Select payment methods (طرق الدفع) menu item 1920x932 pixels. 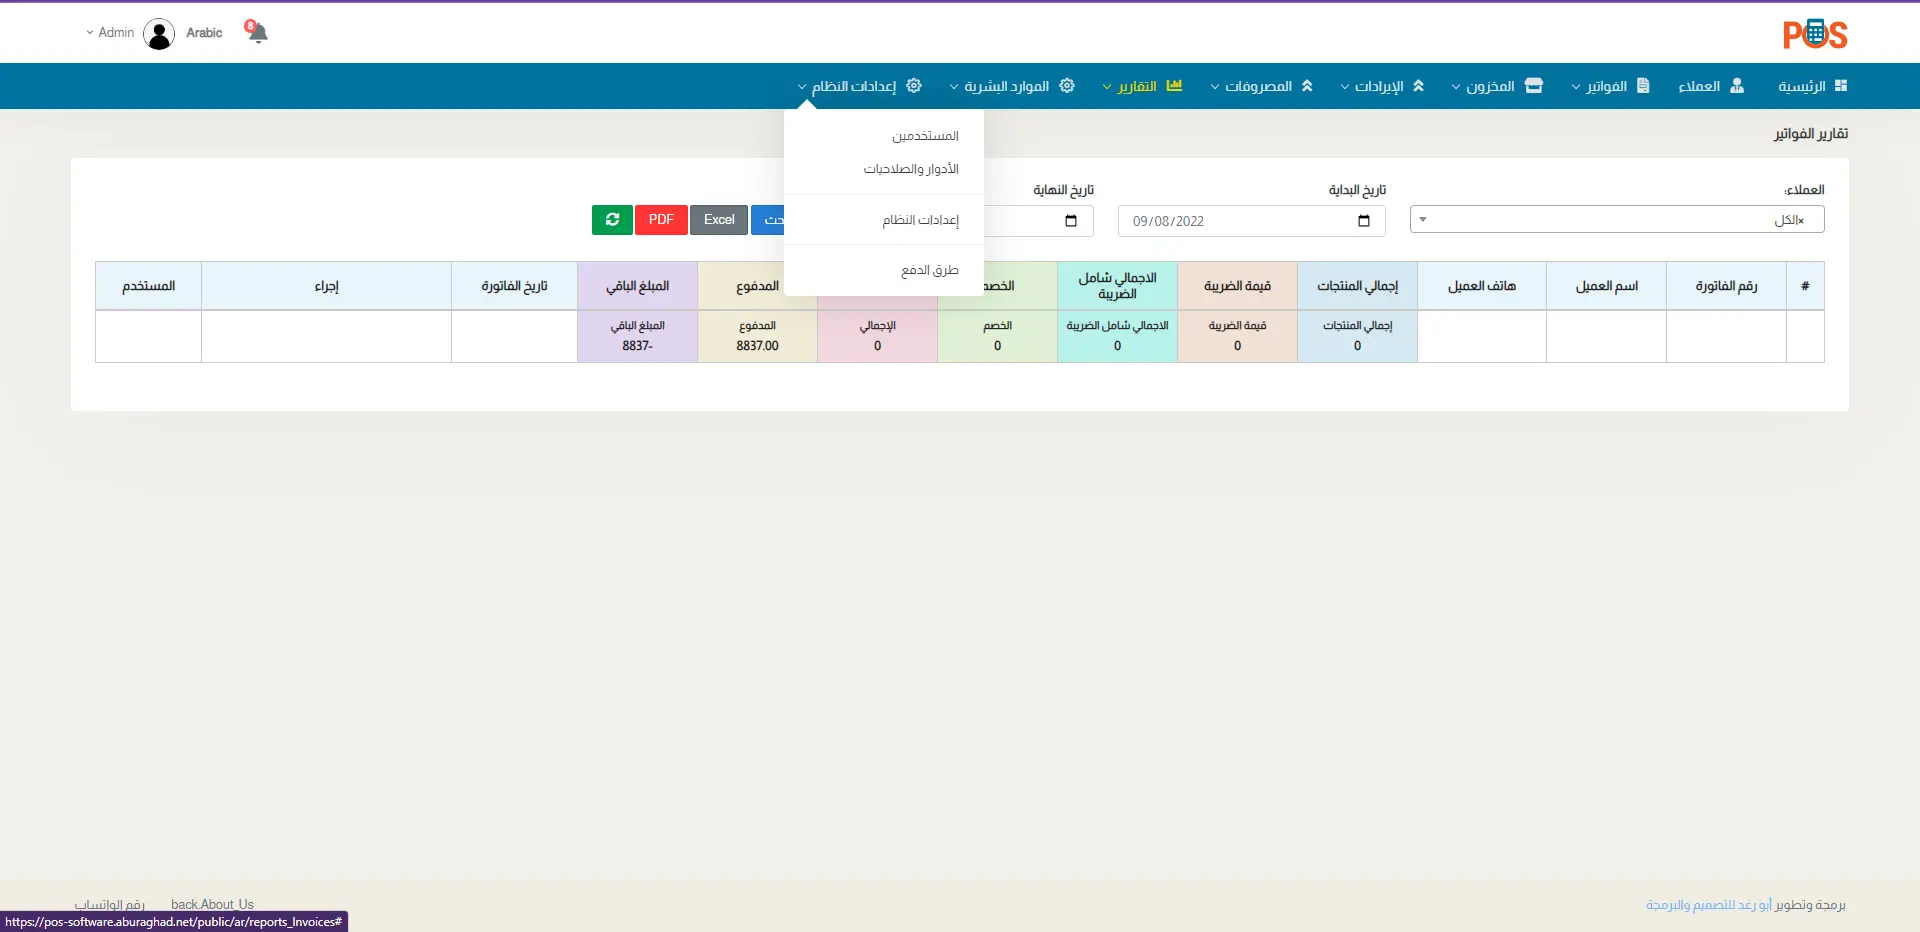coord(929,271)
